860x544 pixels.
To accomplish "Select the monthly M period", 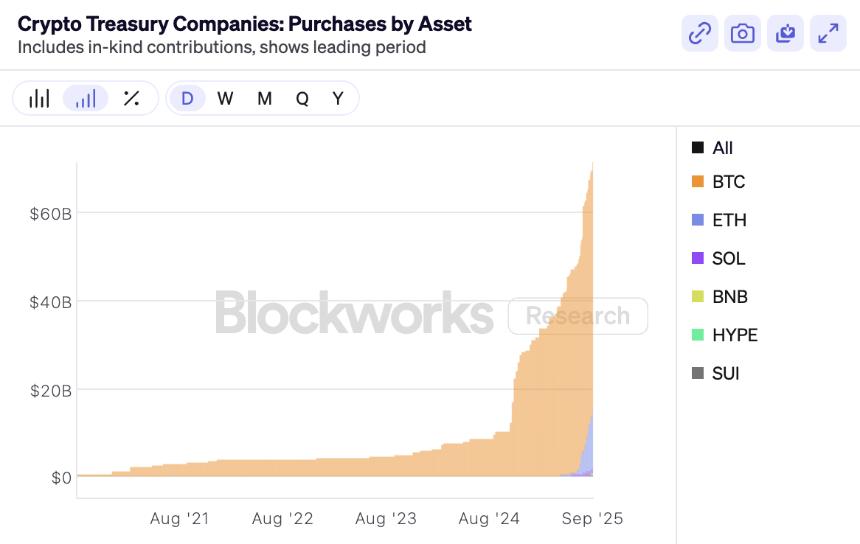I will pos(264,98).
